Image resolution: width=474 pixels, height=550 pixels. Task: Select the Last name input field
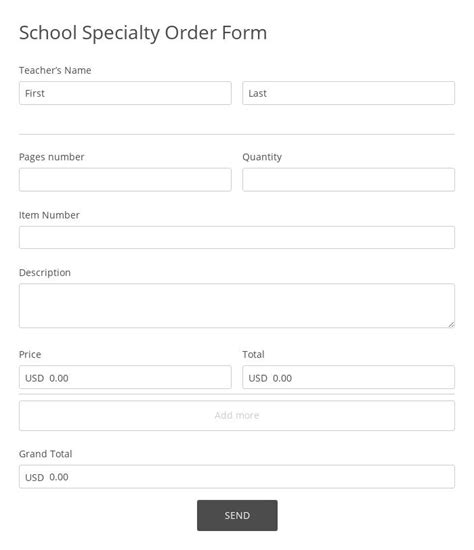[348, 93]
